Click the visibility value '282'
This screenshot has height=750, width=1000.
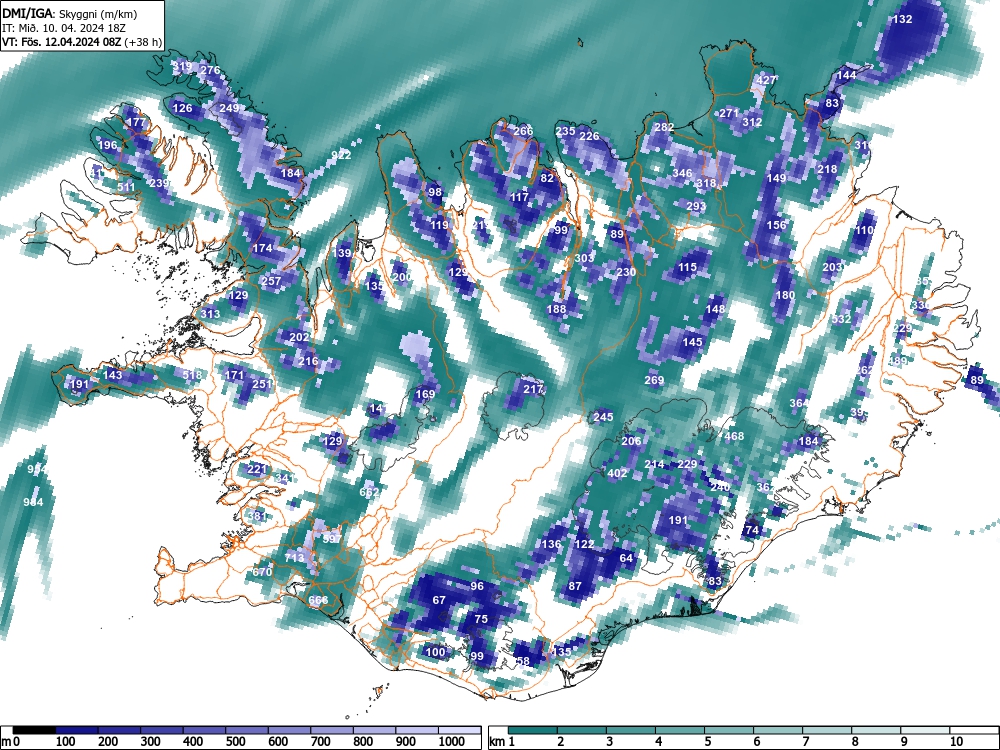pos(664,127)
